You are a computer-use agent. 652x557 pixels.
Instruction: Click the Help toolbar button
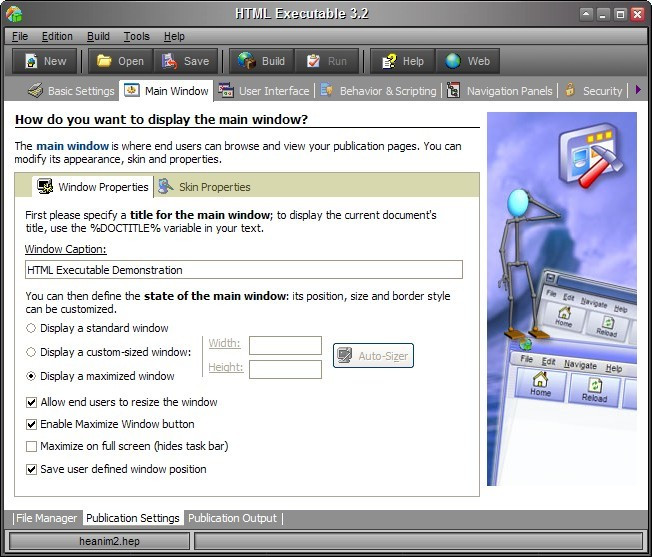[x=403, y=61]
